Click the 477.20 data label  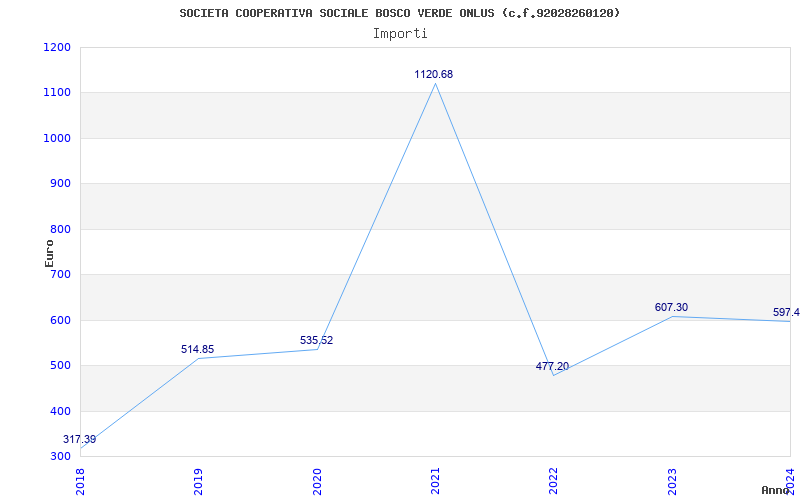coord(552,366)
